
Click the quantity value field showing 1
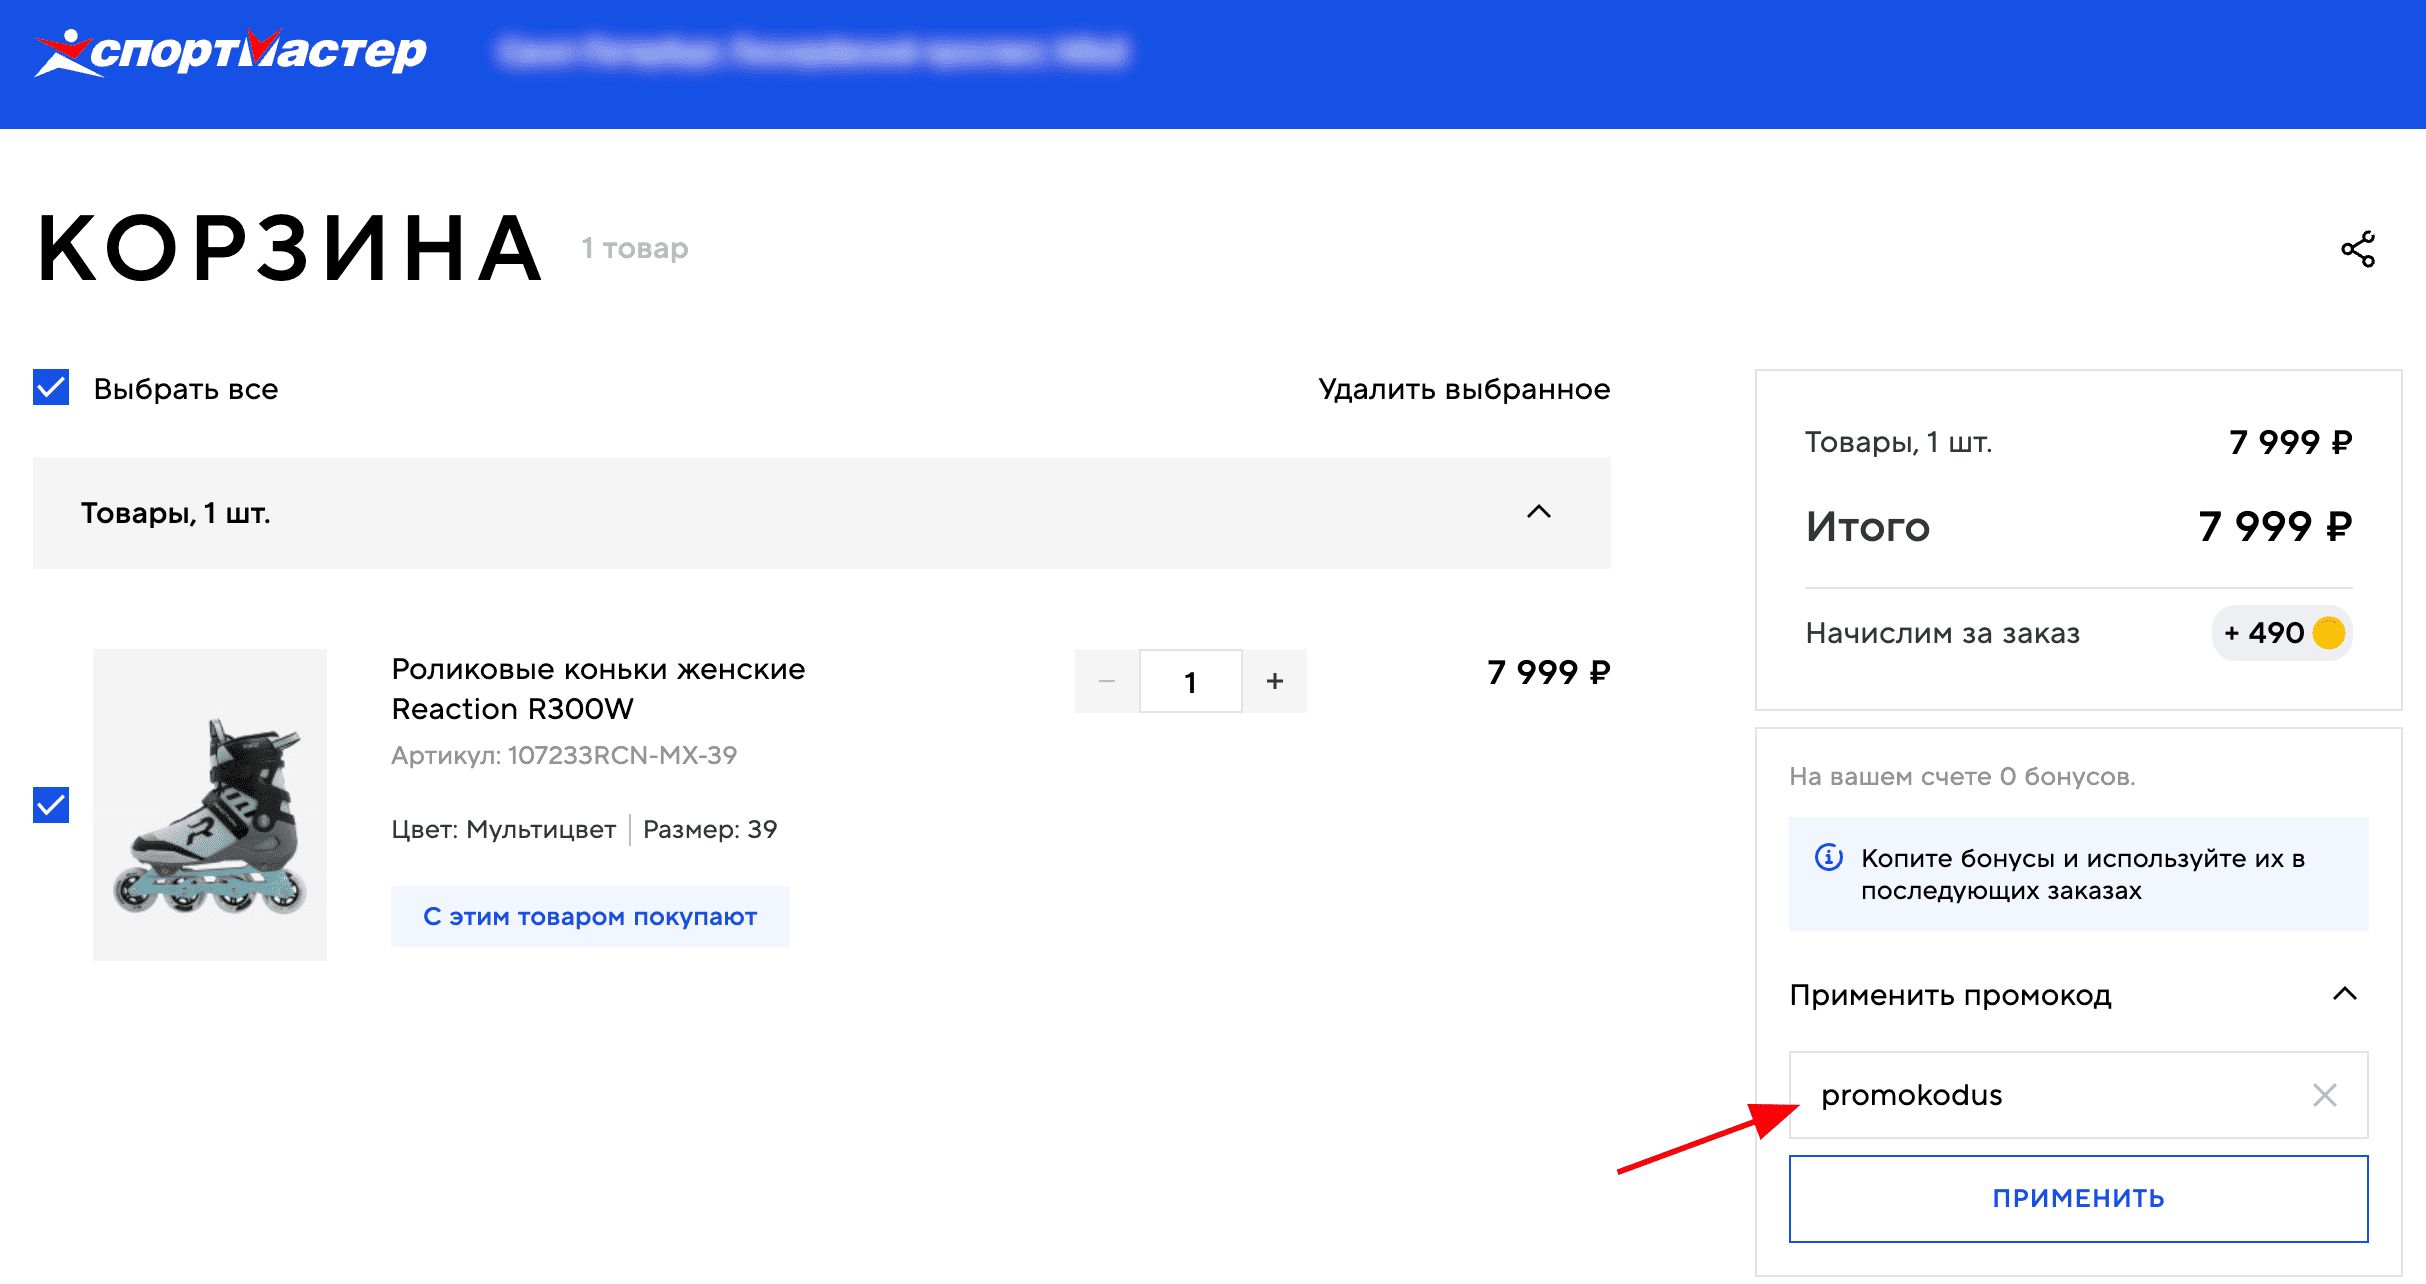coord(1190,680)
